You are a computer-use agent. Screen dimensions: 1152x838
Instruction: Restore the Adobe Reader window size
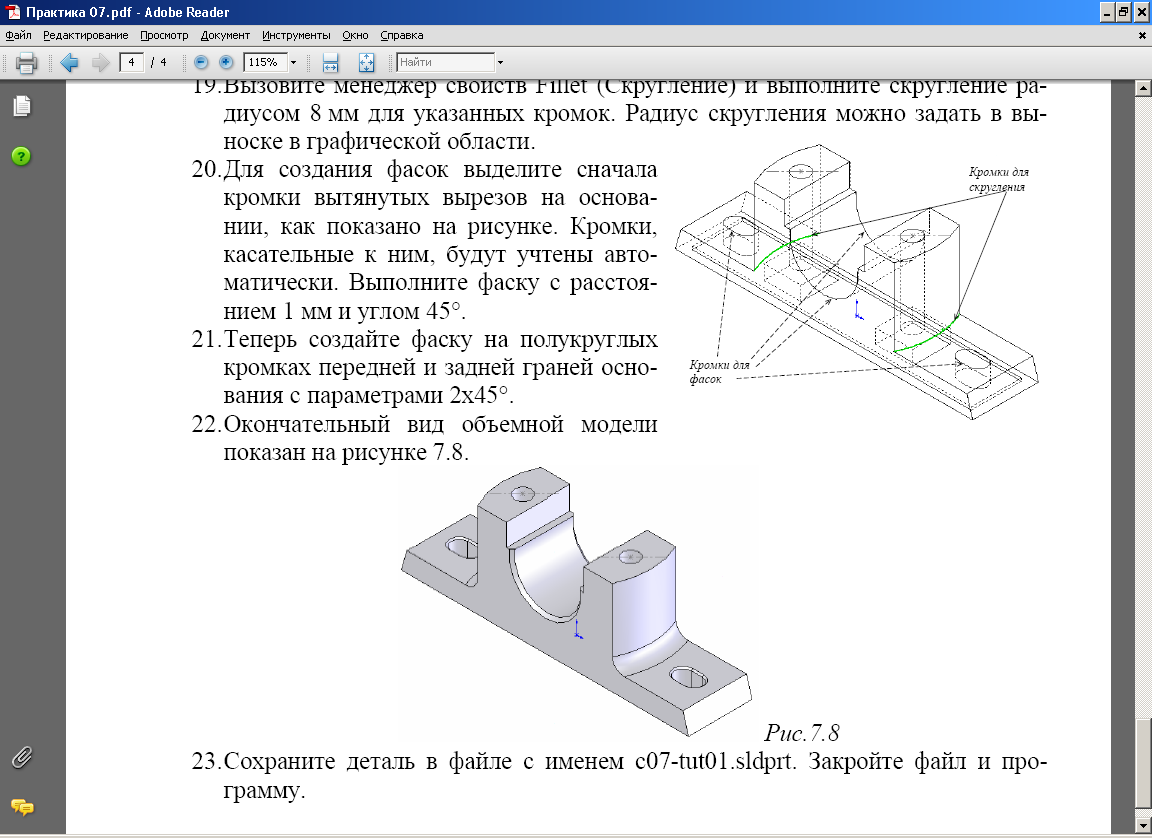[x=1123, y=12]
